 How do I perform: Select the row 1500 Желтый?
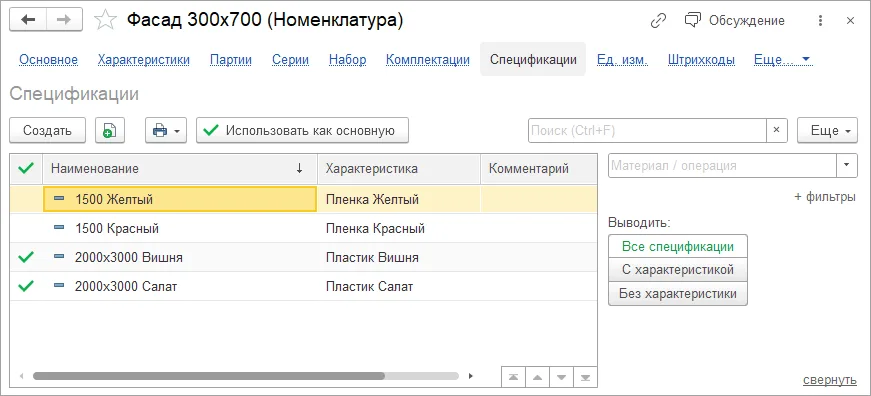303,199
